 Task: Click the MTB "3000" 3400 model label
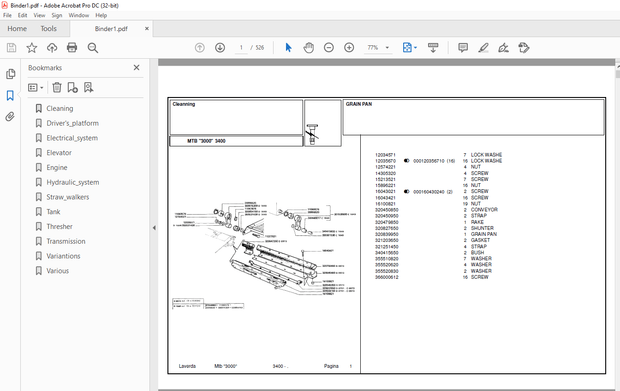click(x=206, y=141)
